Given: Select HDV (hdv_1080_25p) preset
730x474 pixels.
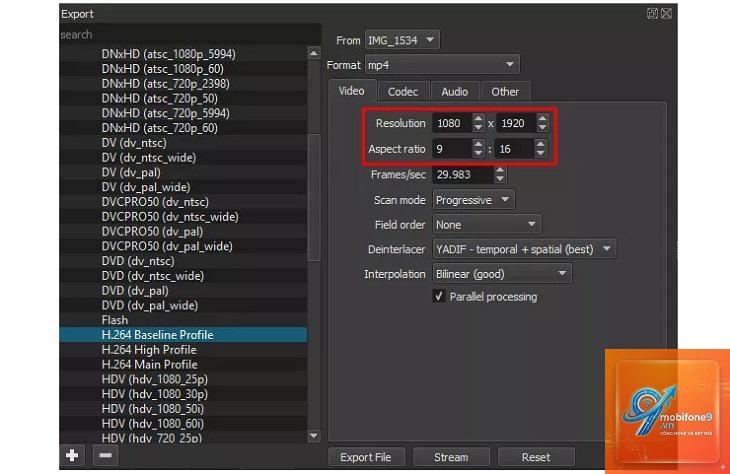Looking at the screenshot, I should point(183,379).
